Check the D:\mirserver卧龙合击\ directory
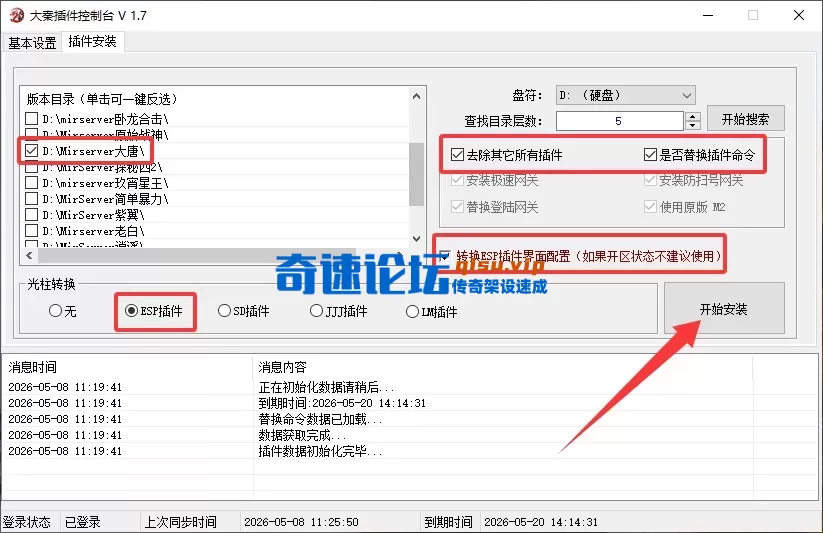The width and height of the screenshot is (823, 533). tap(31, 119)
